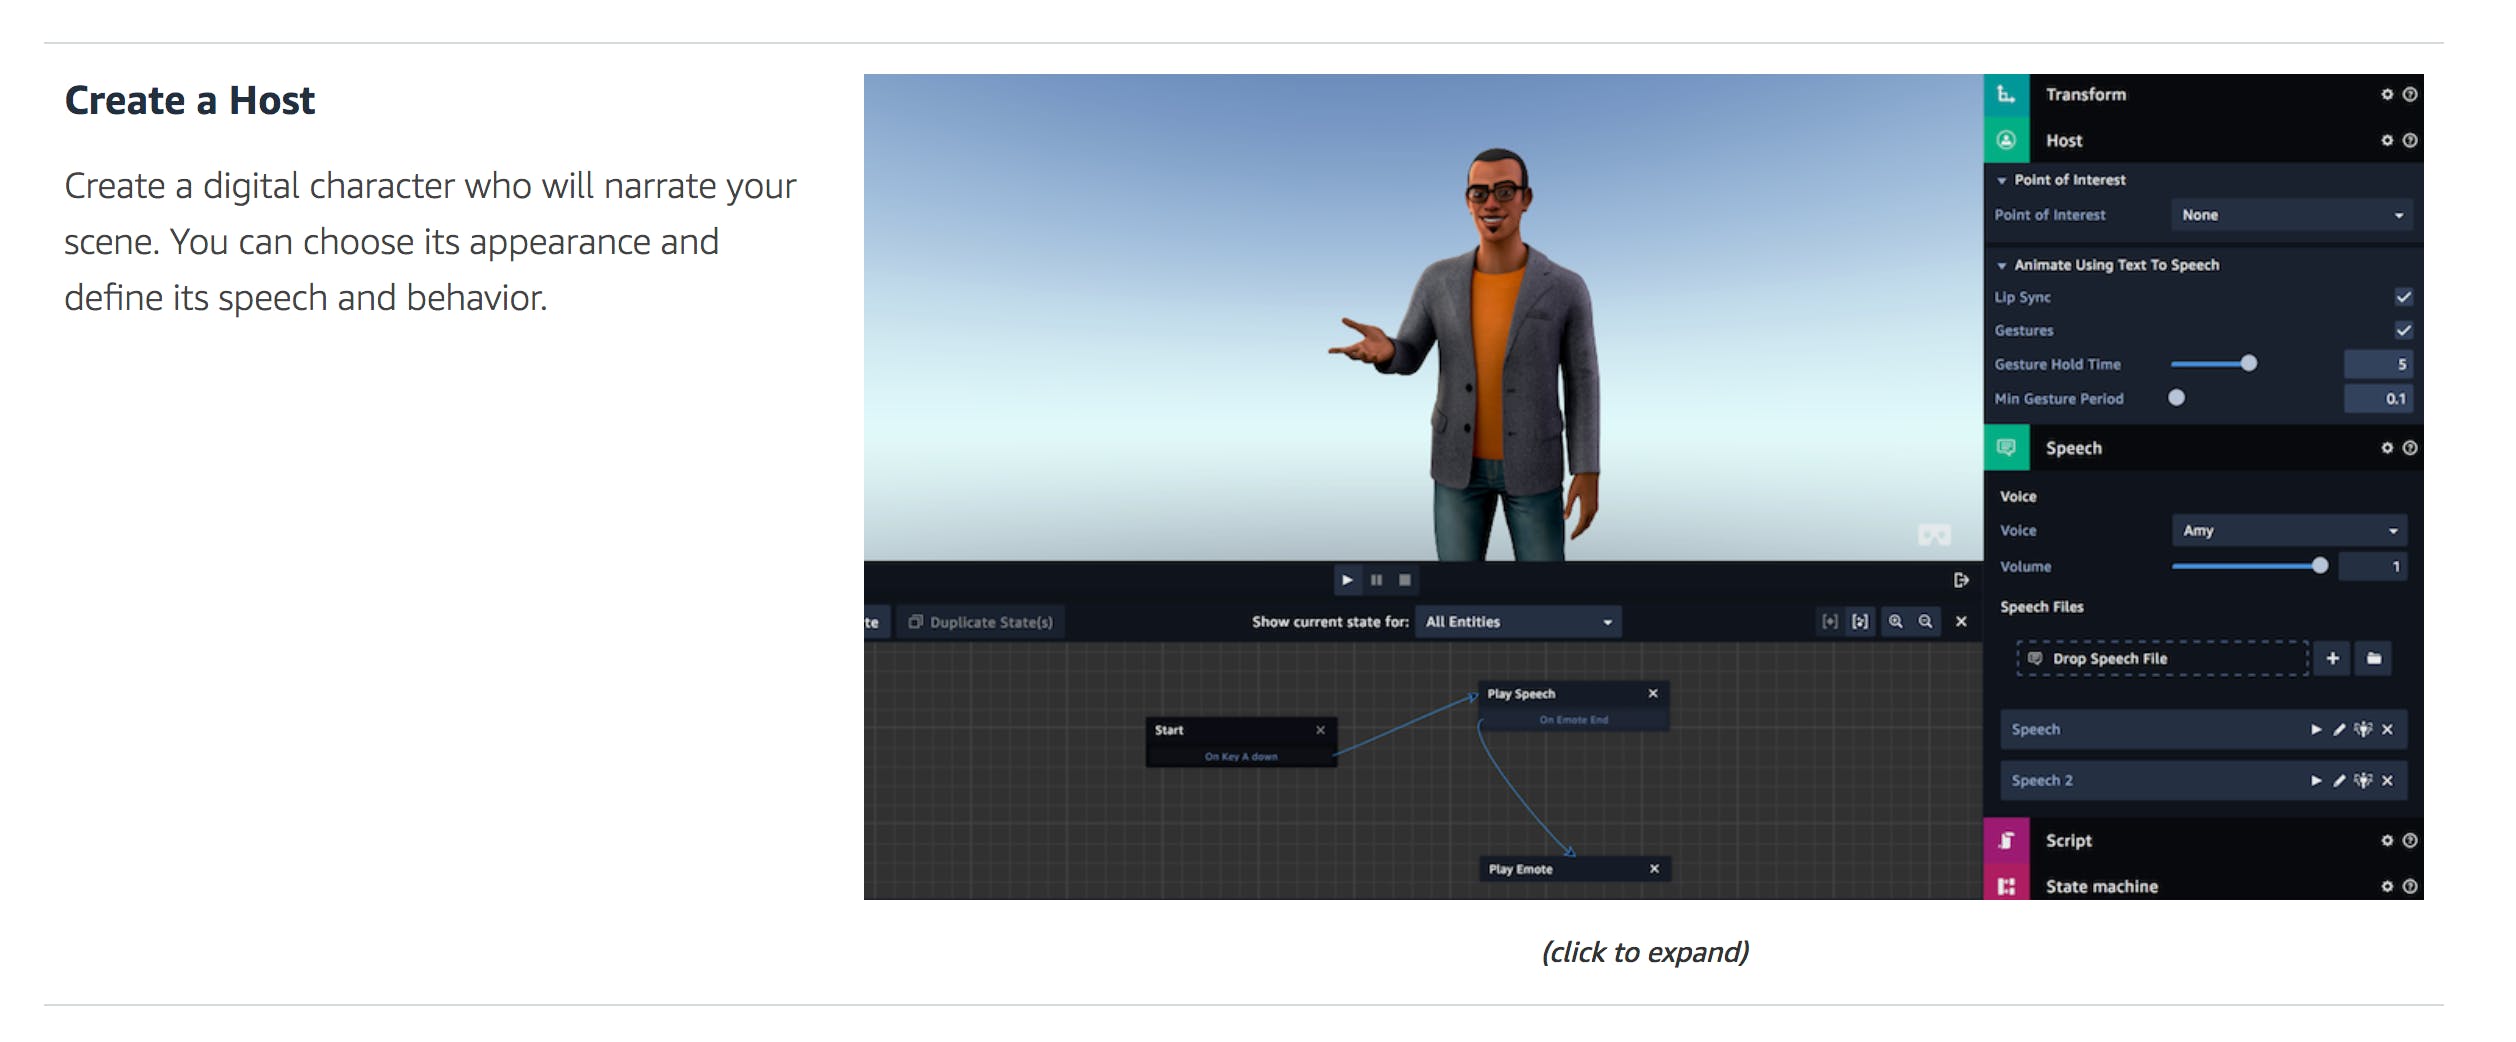Click the bracket icon left of zoom in
Screen dimensions: 2516x1042
coord(1860,621)
